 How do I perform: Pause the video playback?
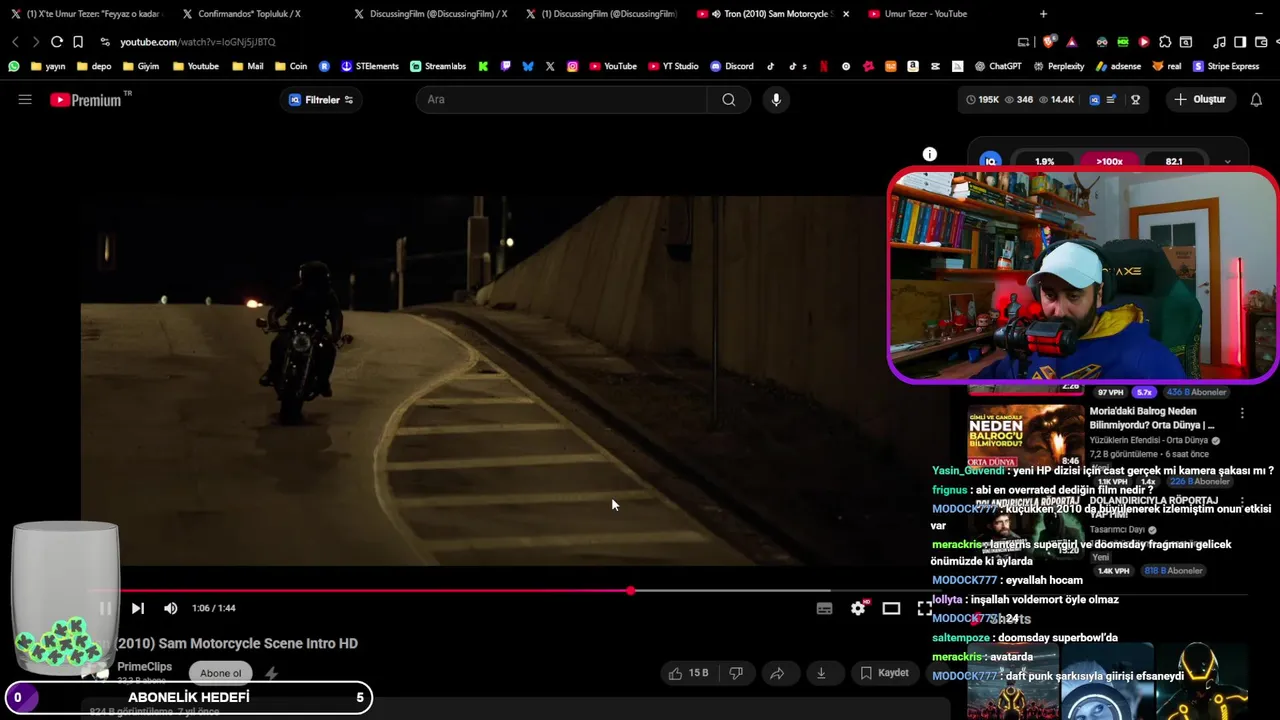[105, 608]
